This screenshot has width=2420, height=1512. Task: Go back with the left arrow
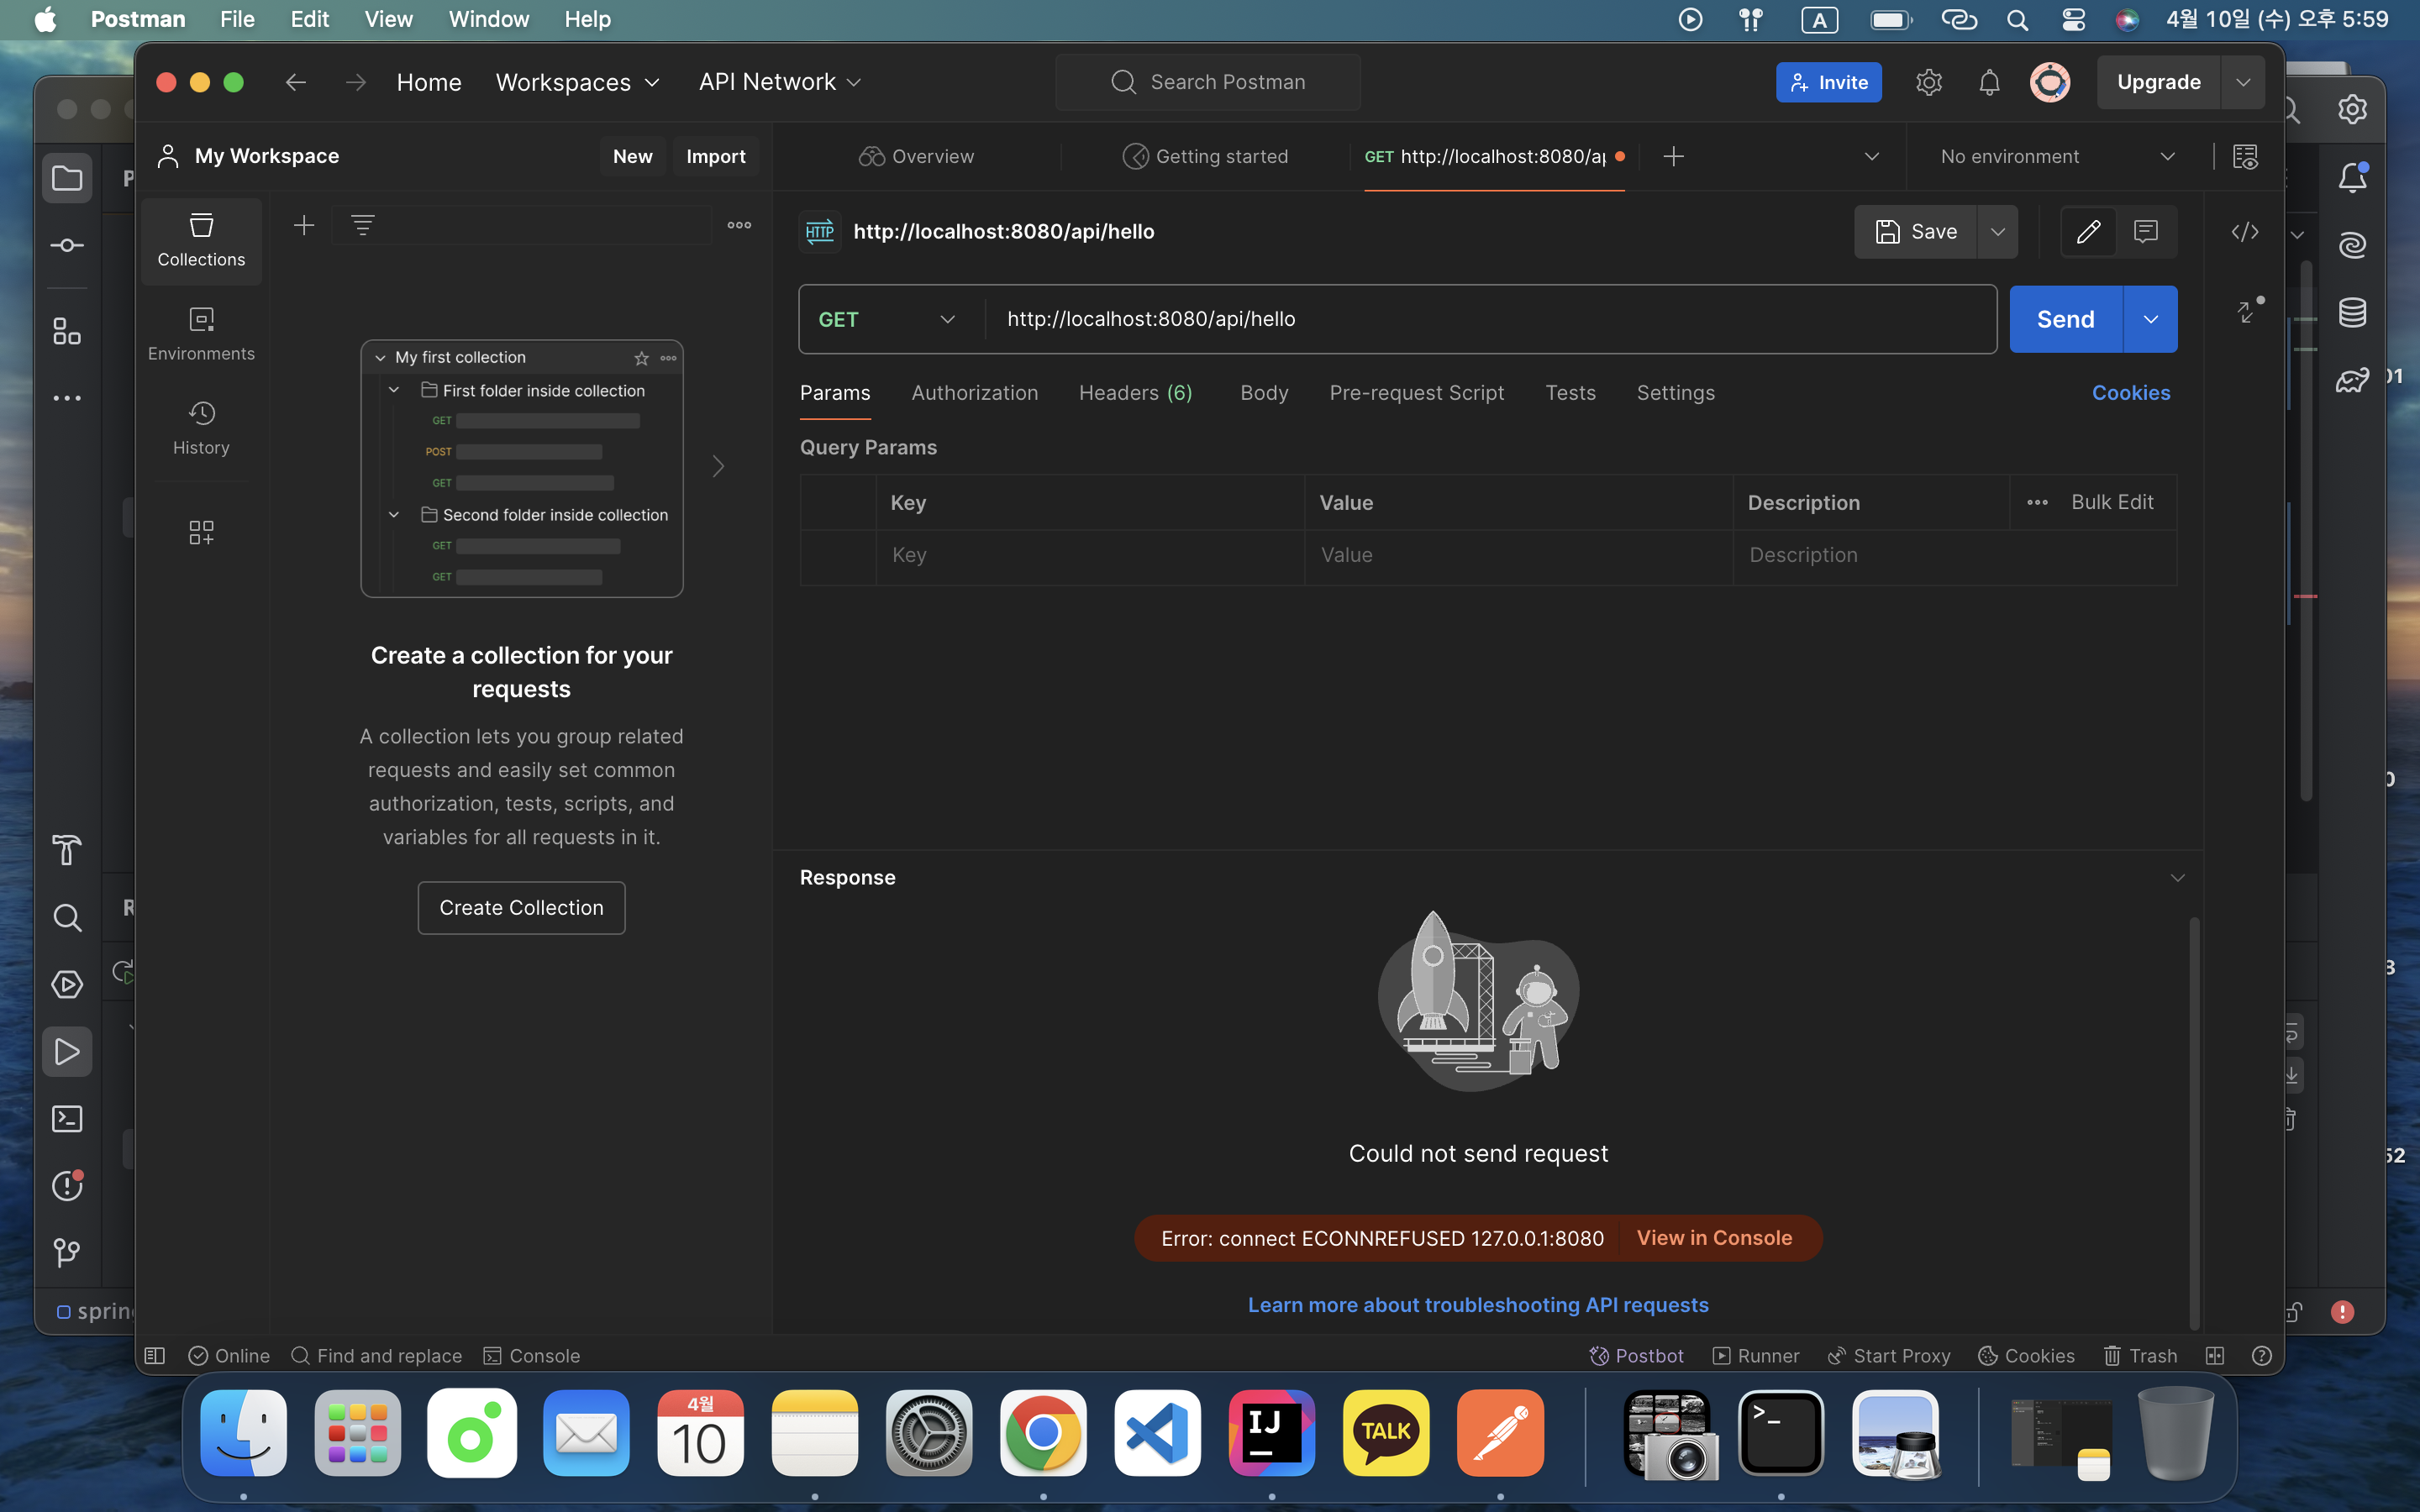(296, 82)
